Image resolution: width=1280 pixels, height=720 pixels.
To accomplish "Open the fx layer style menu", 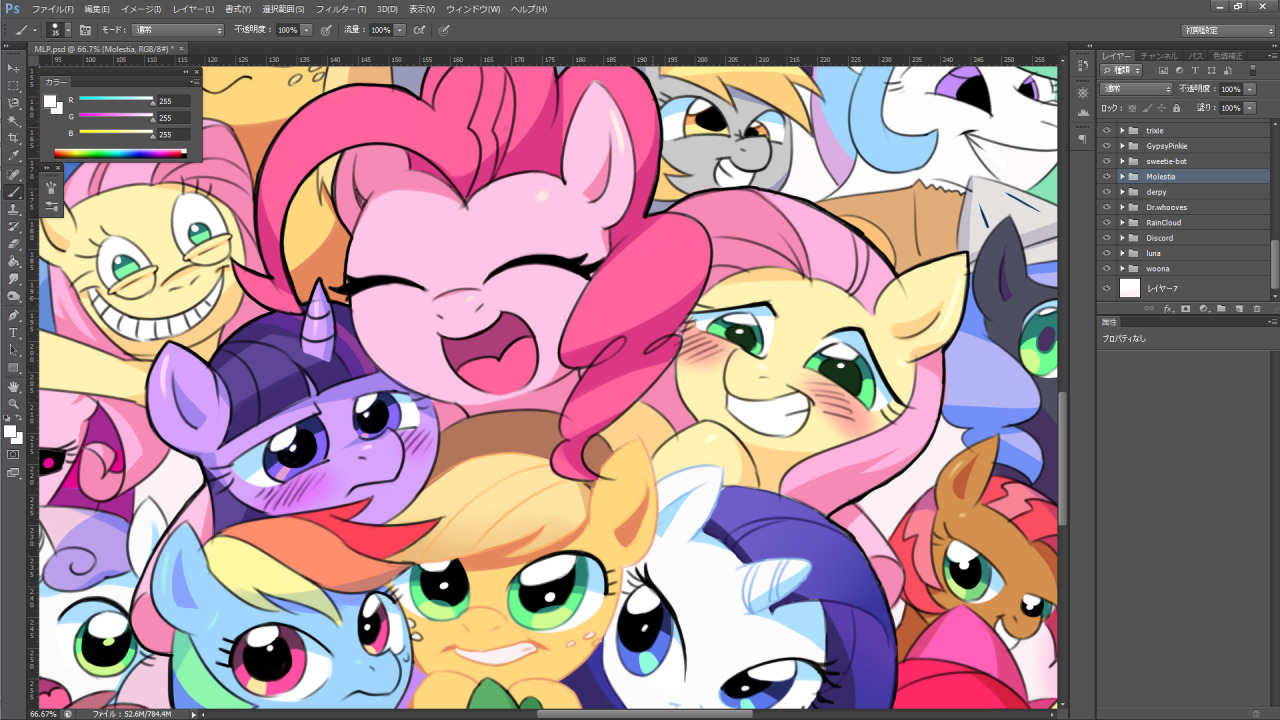I will pyautogui.click(x=1168, y=308).
